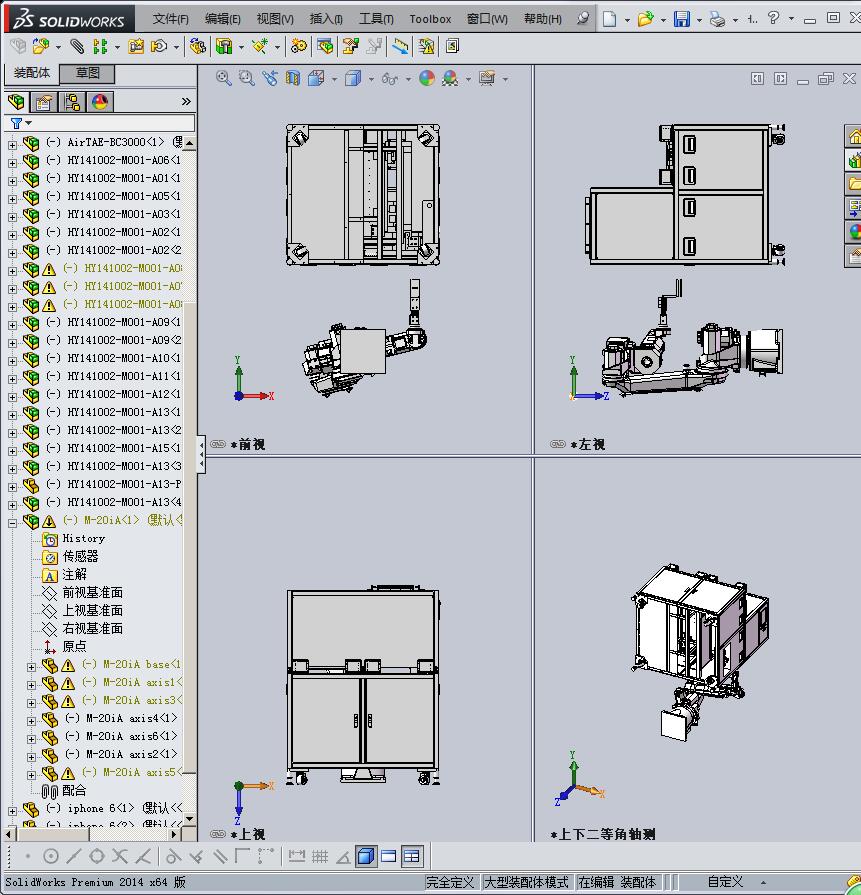
Task: Collapse the M-20iA<1> assembly tree node
Action: click(x=12, y=521)
